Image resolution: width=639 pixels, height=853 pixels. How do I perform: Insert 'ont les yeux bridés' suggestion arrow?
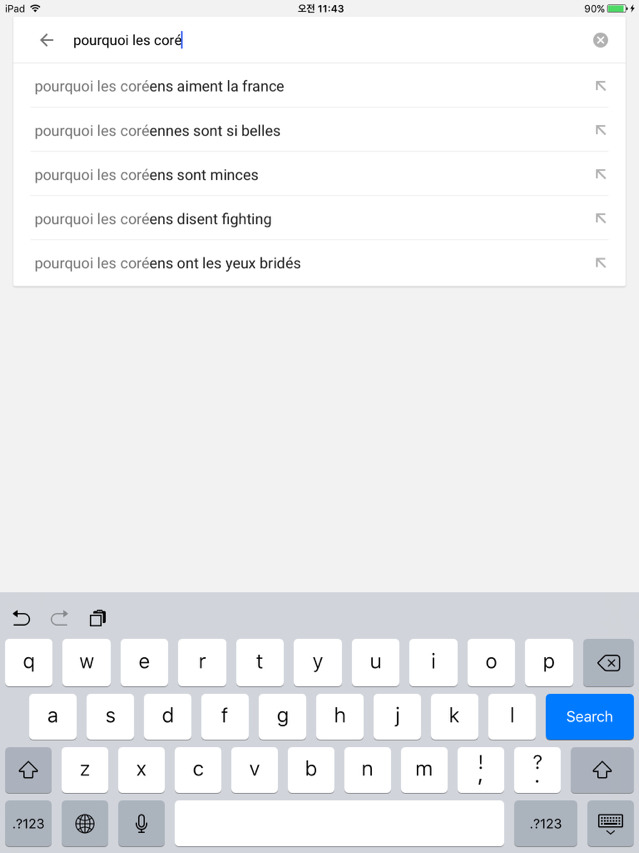[x=600, y=263]
